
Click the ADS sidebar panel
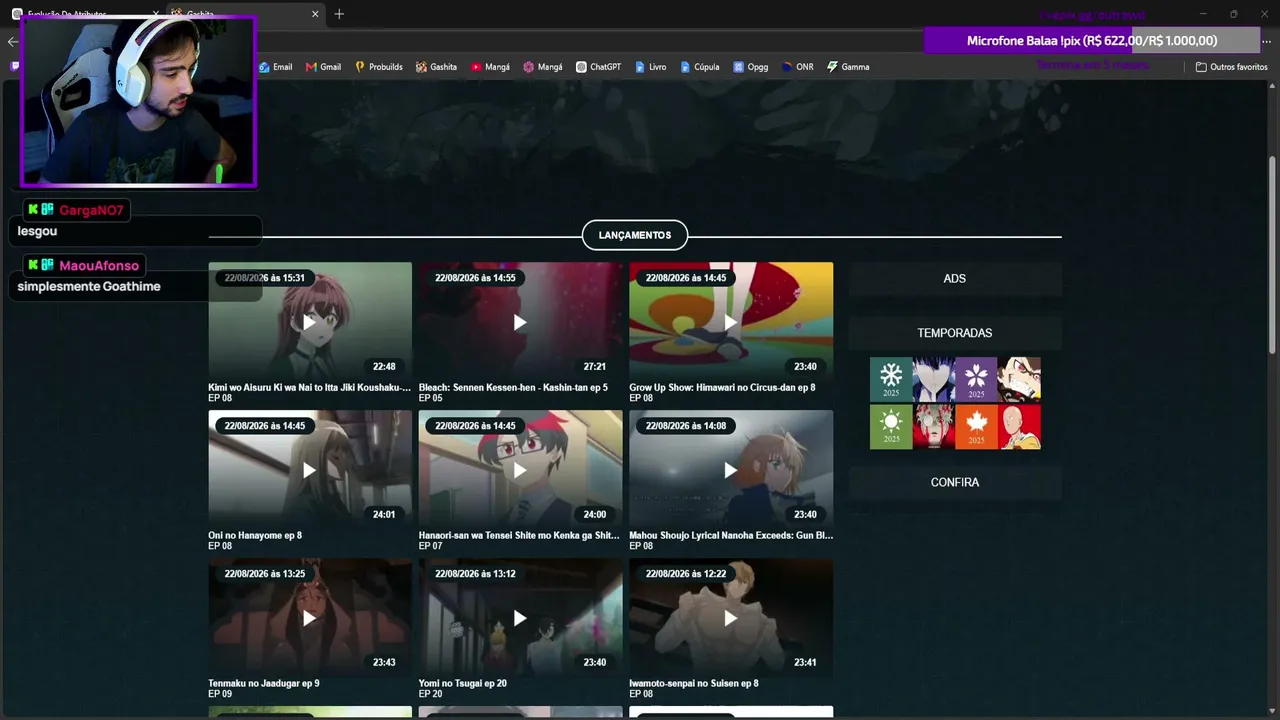click(955, 278)
